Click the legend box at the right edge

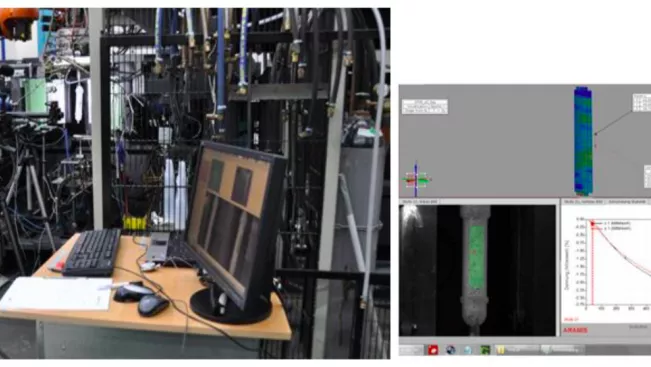[x=648, y=176]
